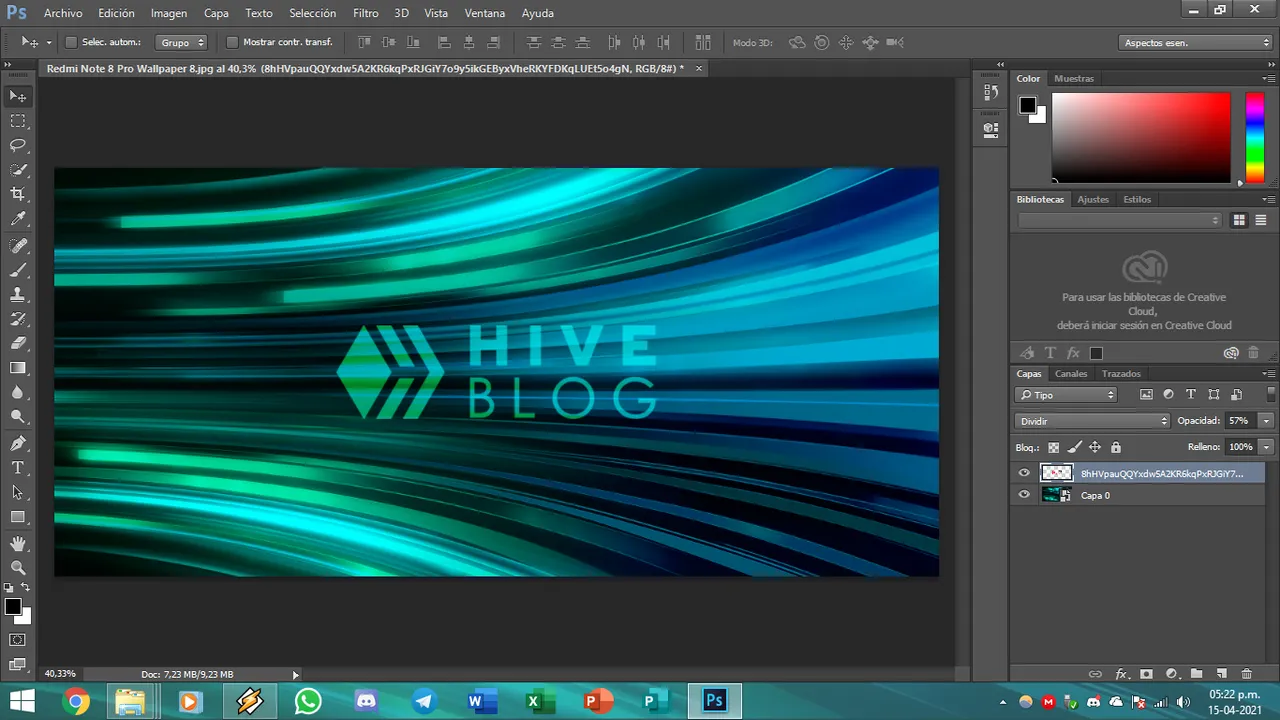1280x720 pixels.
Task: Enable Mostrar contr. transf. checkbox
Action: click(x=232, y=42)
